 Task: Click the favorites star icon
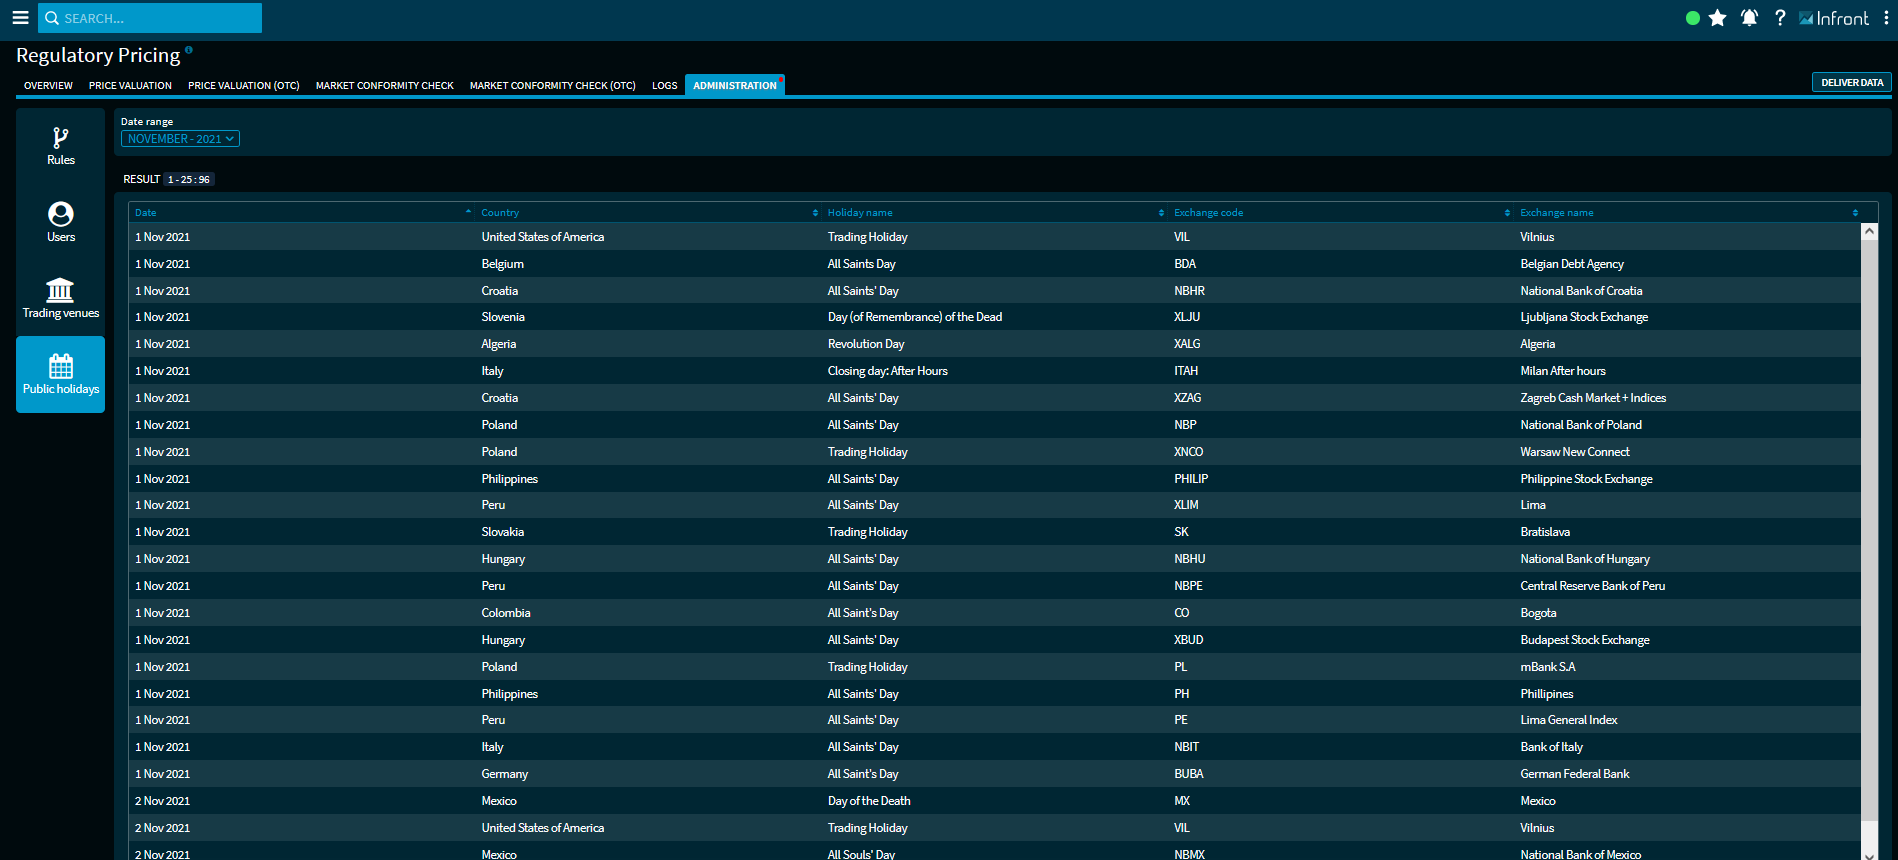pos(1717,18)
